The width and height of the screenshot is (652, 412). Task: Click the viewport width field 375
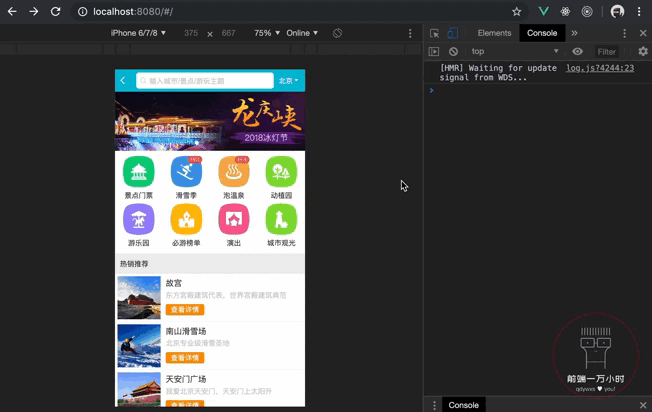click(x=191, y=33)
